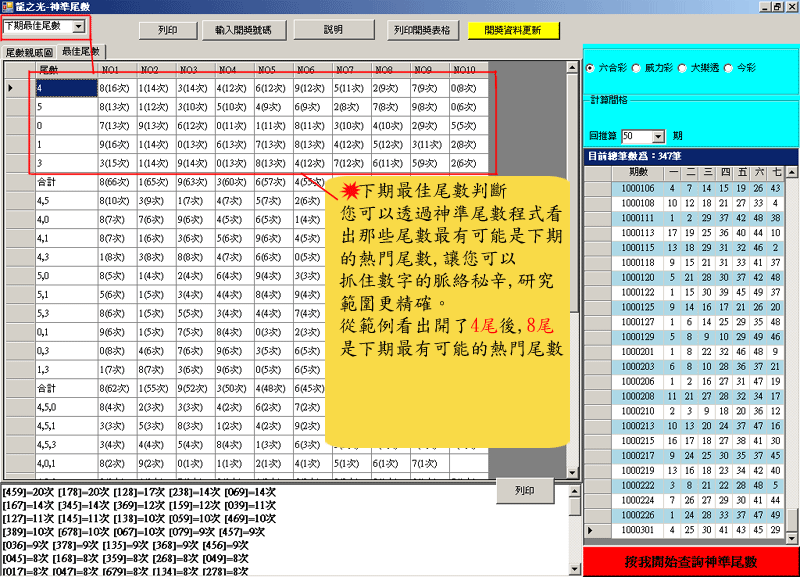800x577 pixels.
Task: Click the 1000106 cell in draw list
Action: coord(636,188)
